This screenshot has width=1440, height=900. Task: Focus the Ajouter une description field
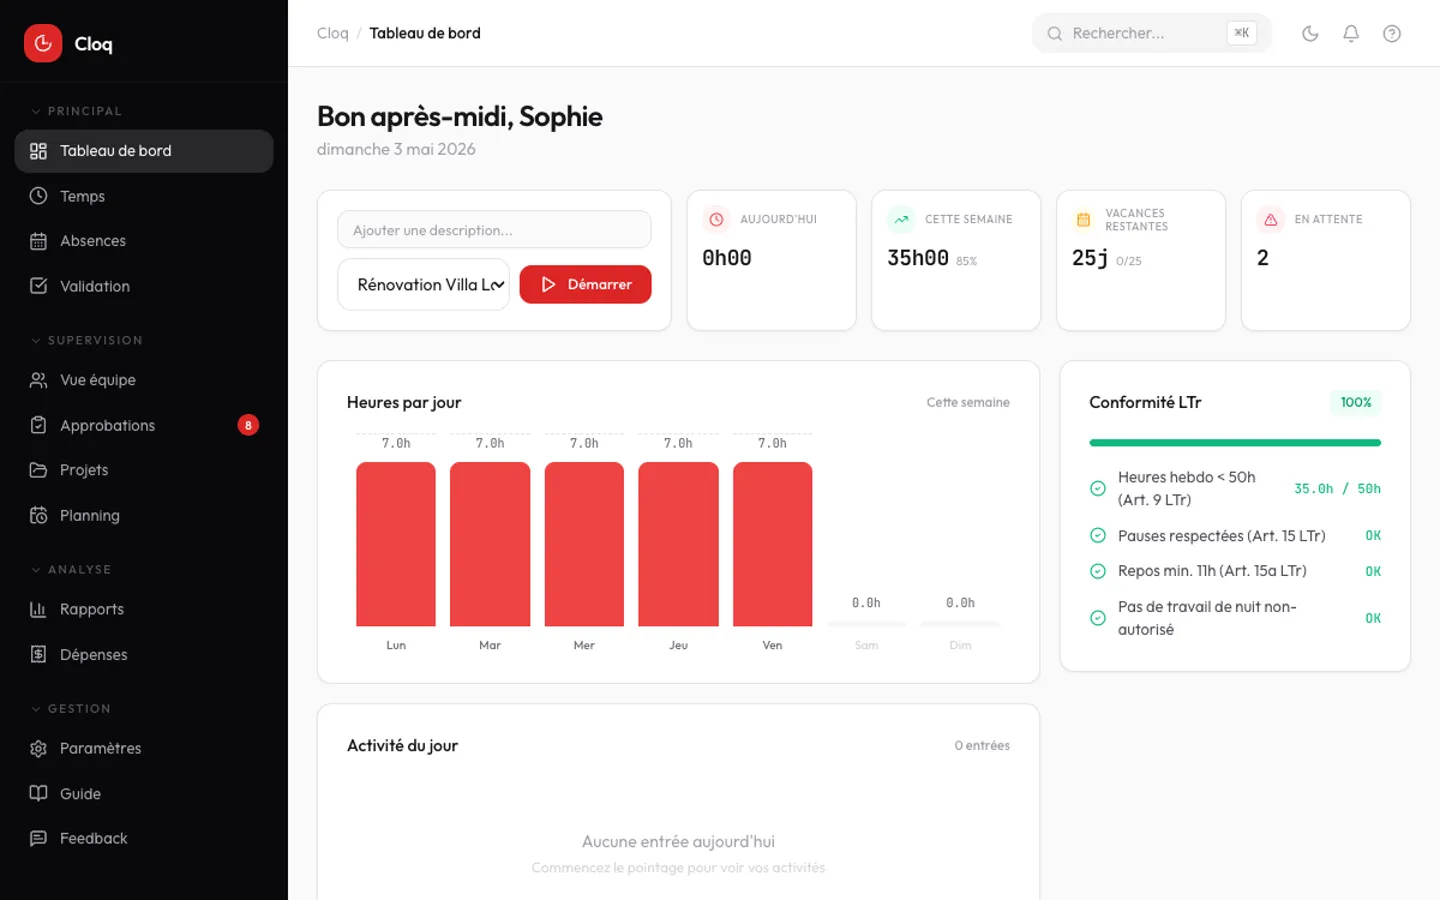coord(494,230)
